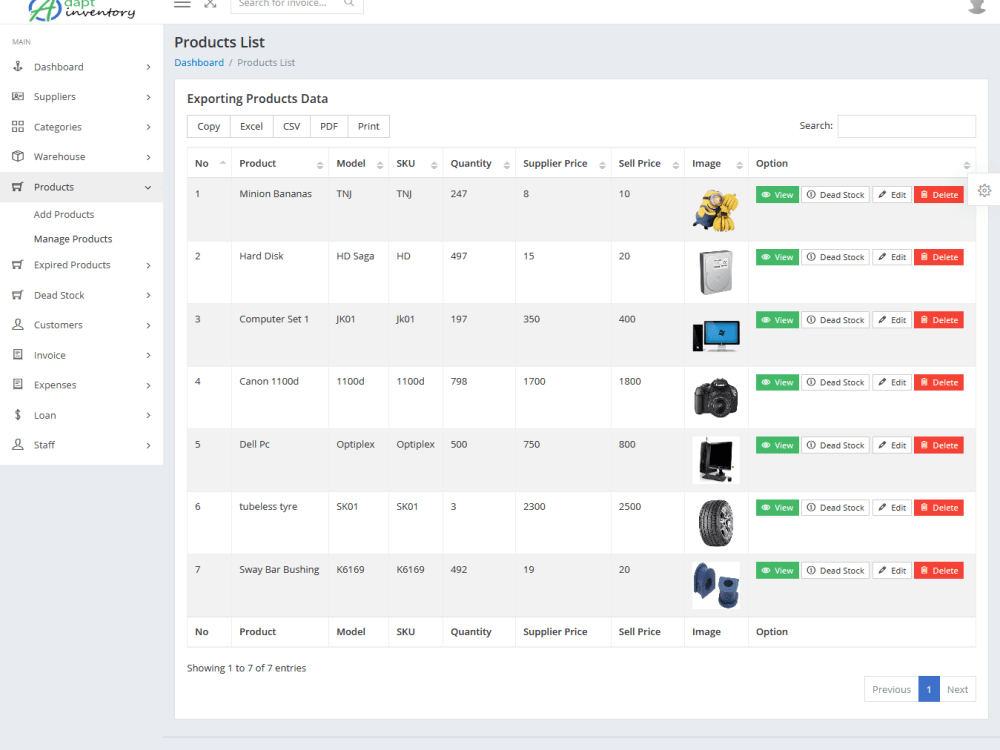Delete the Canon 1100d product
Image resolution: width=1000 pixels, height=750 pixels.
click(939, 383)
